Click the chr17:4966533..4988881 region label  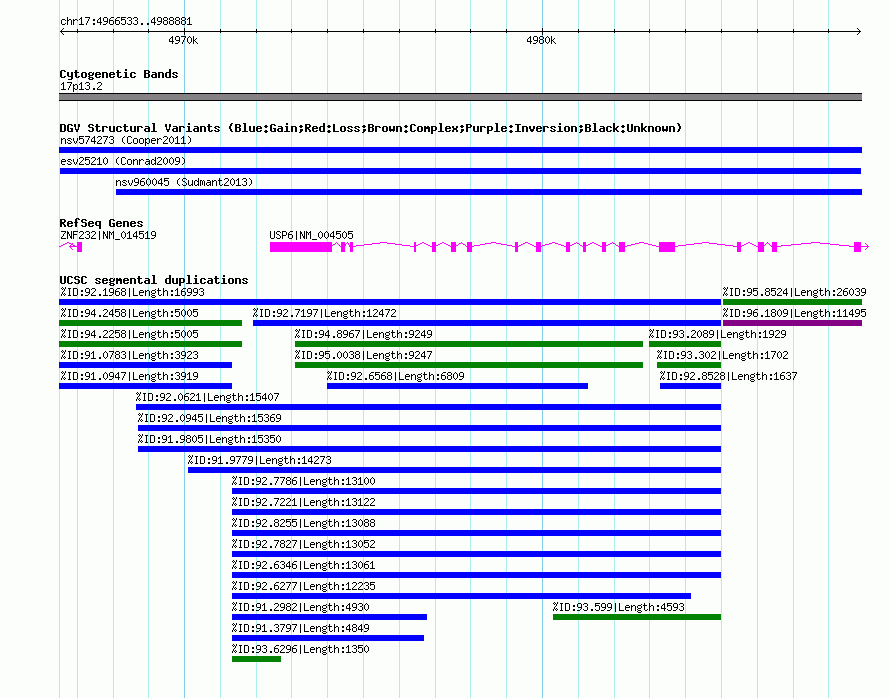coord(126,22)
